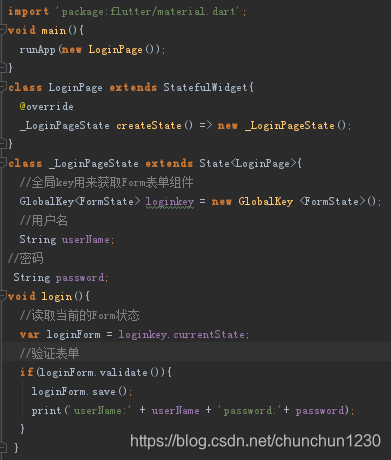
Task: Click the 'if' keyword in login method
Action: (x=26, y=372)
